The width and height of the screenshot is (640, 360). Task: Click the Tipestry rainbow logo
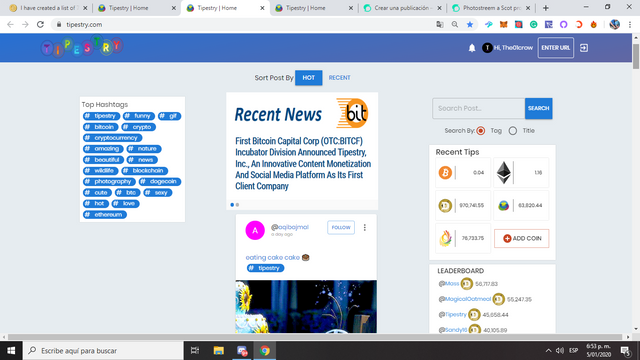[82, 47]
